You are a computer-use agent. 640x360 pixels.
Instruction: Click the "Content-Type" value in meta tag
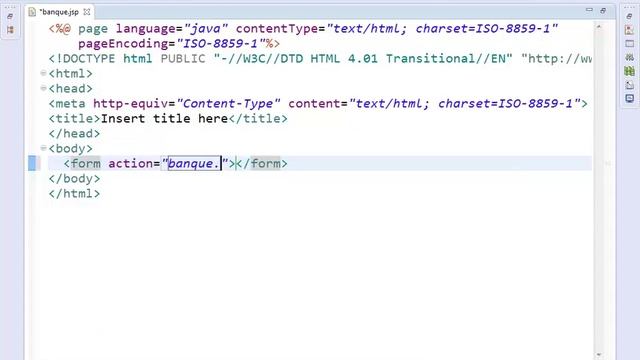coord(228,104)
